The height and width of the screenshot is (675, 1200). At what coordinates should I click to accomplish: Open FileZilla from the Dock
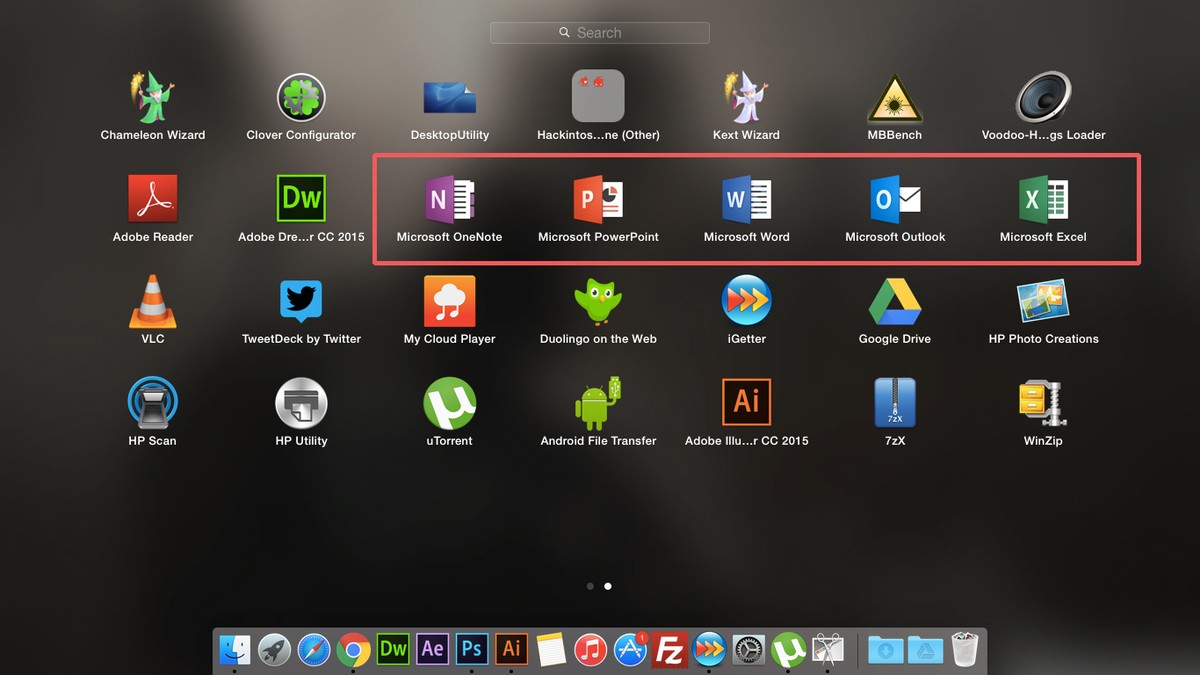[x=669, y=650]
